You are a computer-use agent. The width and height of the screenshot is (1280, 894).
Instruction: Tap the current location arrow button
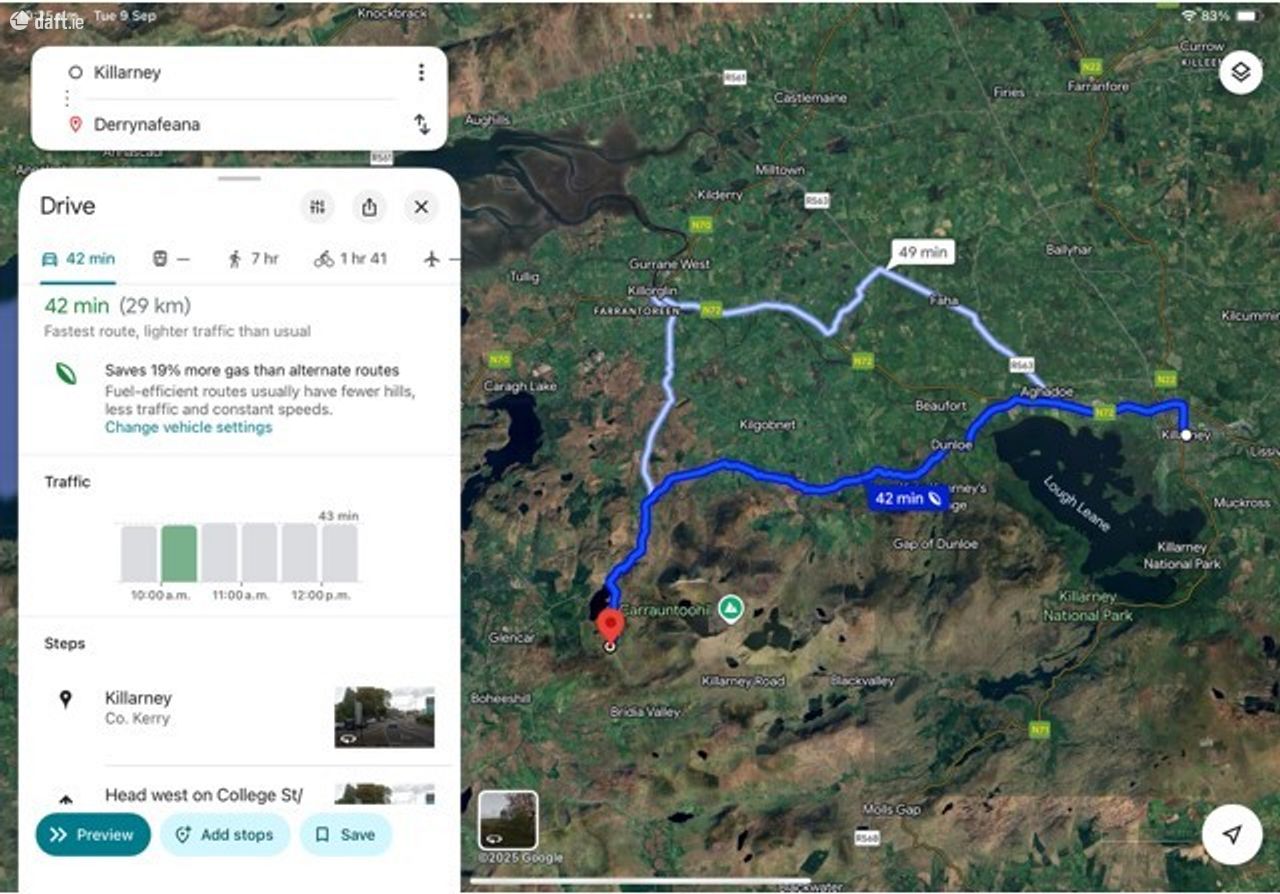(x=1232, y=834)
